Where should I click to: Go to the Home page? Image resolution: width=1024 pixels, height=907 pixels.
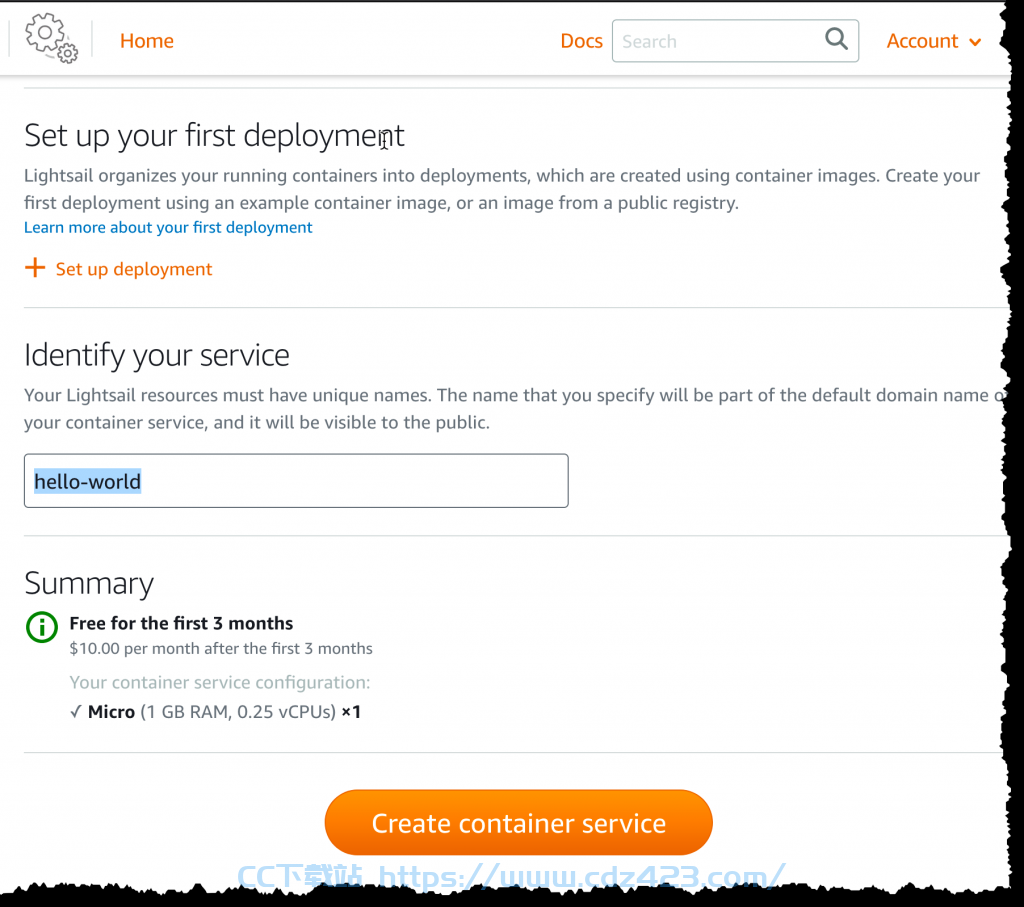tap(147, 41)
